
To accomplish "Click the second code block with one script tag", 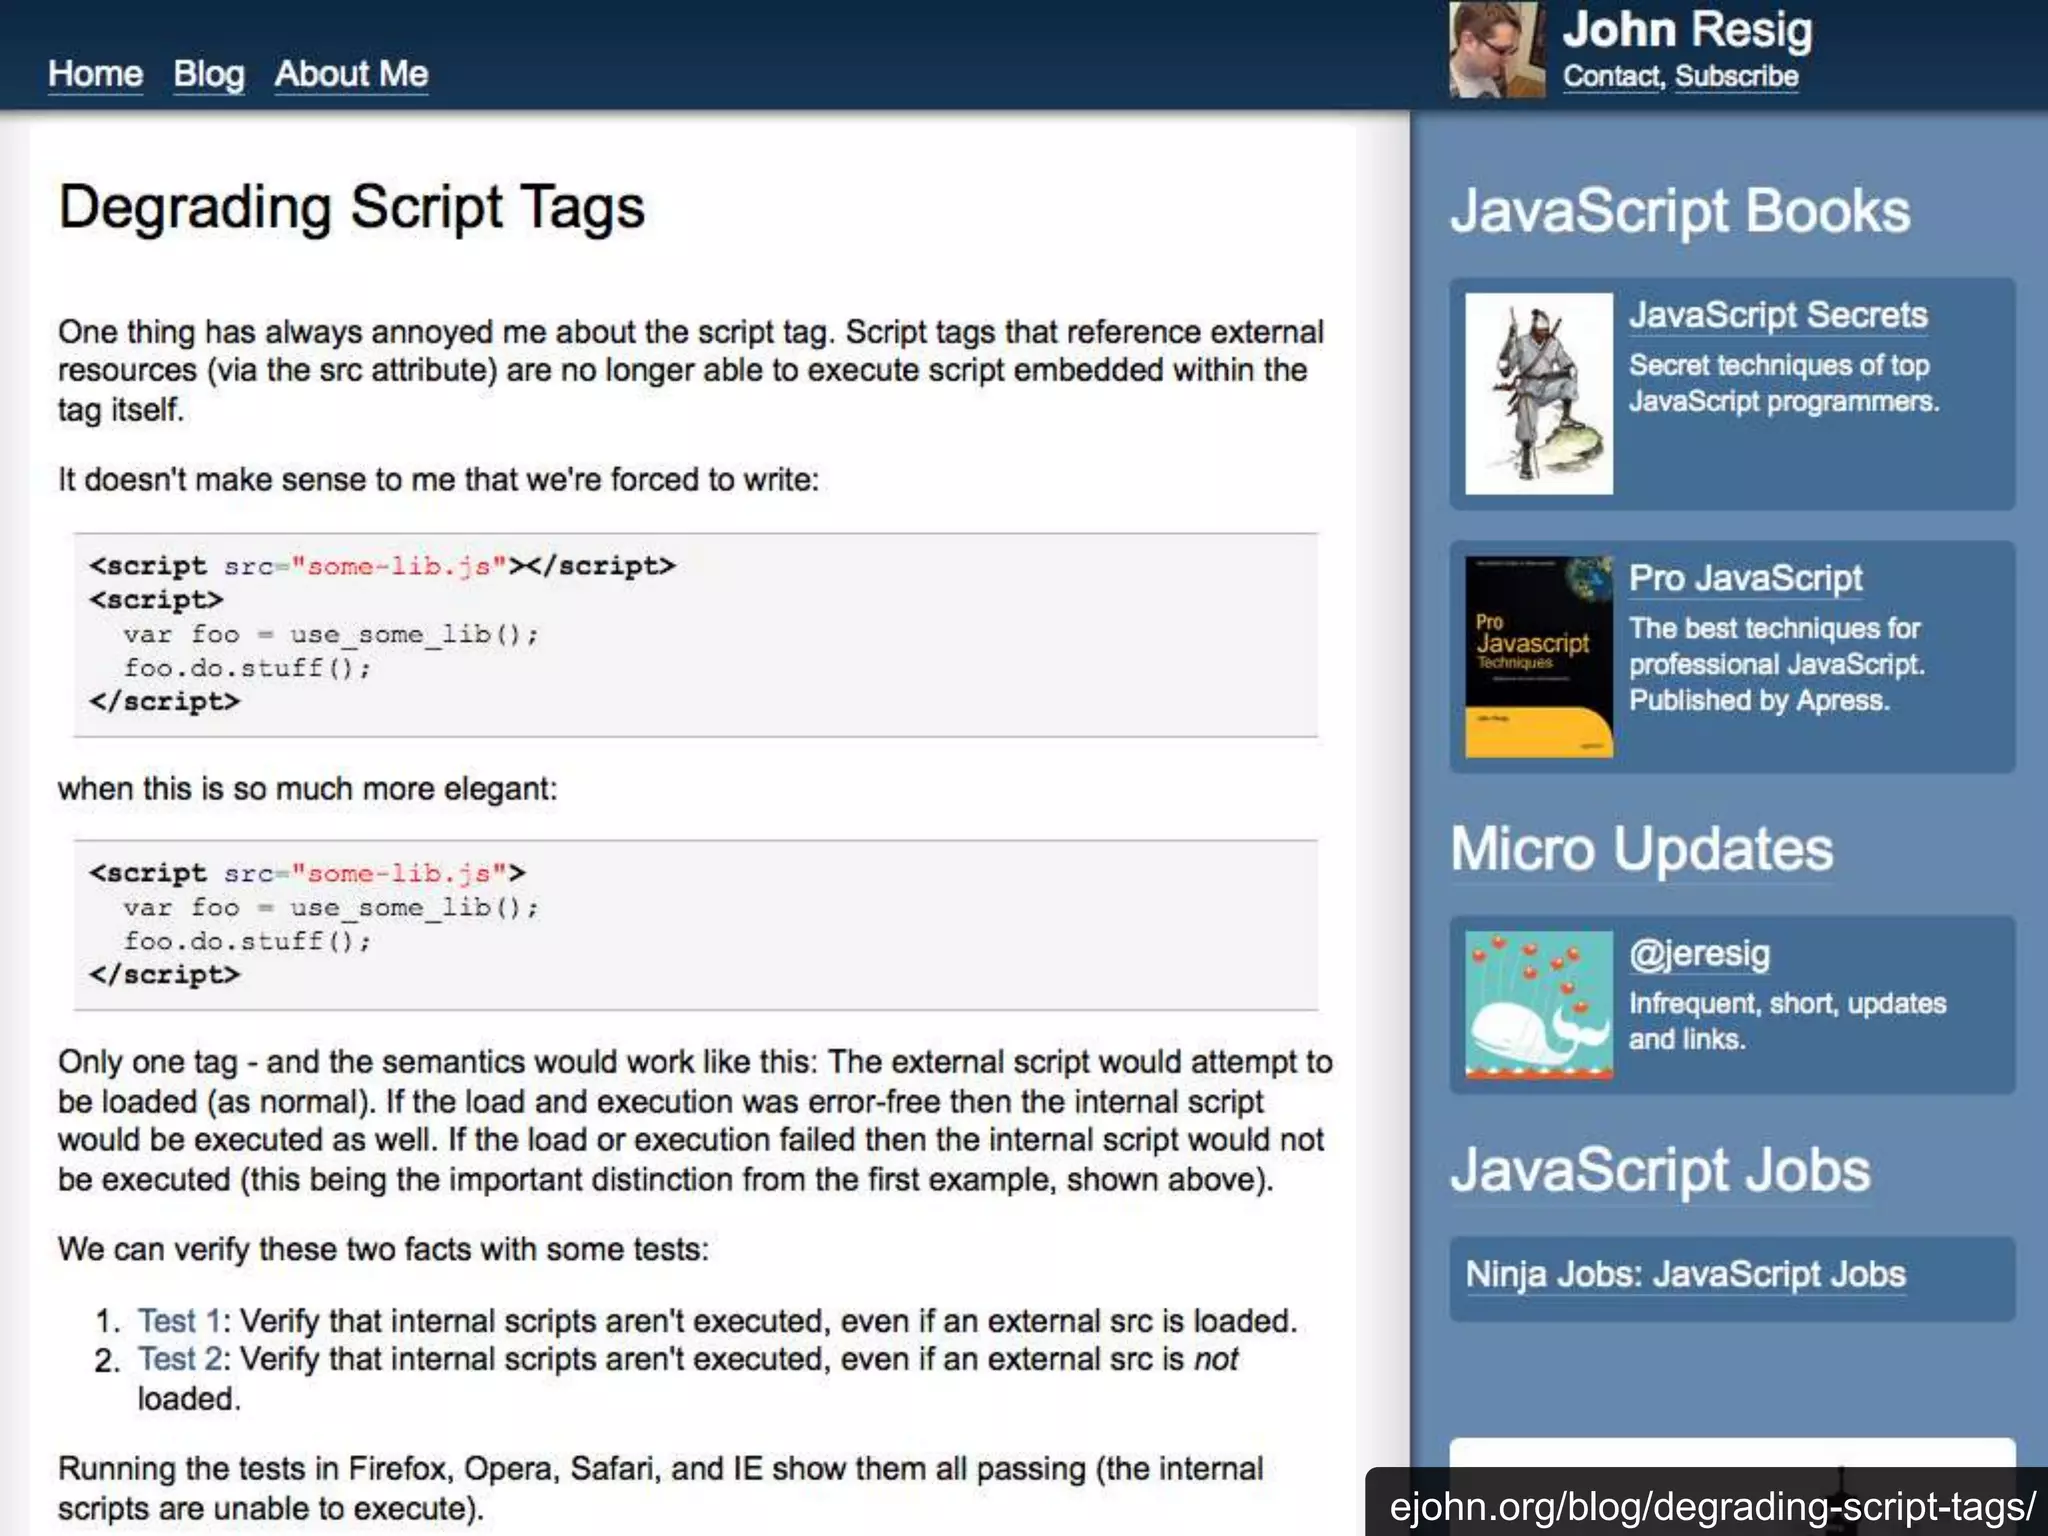I will pos(695,925).
